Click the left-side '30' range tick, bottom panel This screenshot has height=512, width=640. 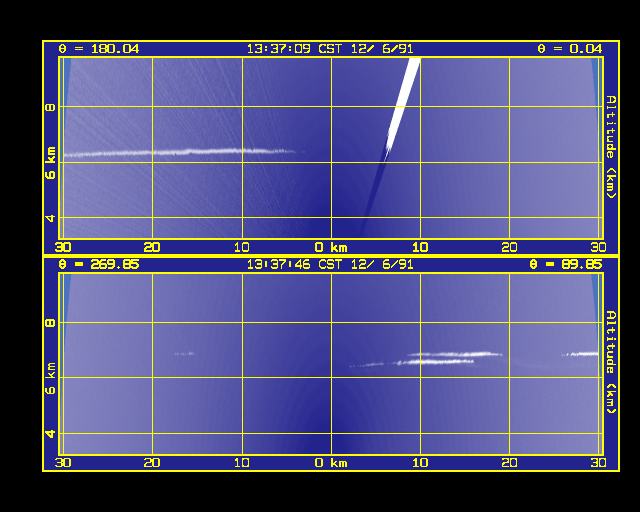63,463
